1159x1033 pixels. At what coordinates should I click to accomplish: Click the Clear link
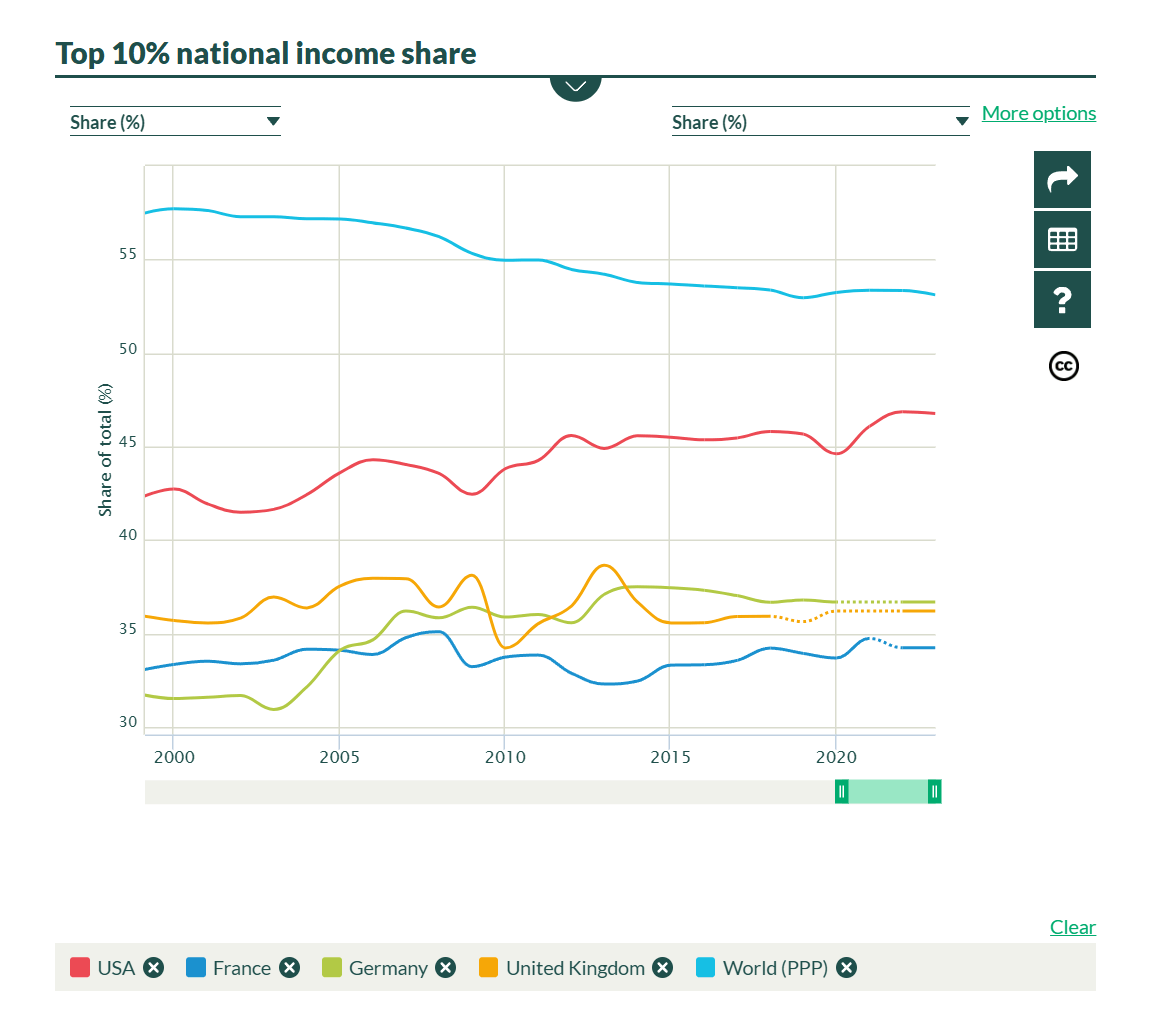[1072, 927]
